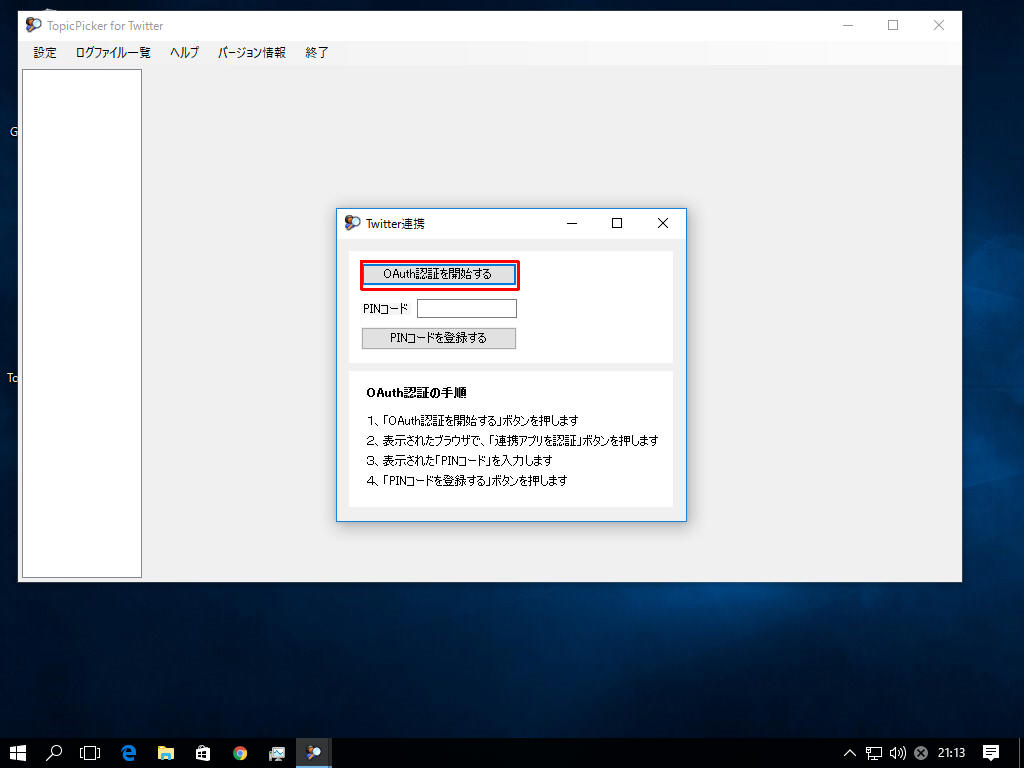The height and width of the screenshot is (768, 1024).
Task: Click instruction step 4 about PINコードを登録する
Action: (467, 481)
